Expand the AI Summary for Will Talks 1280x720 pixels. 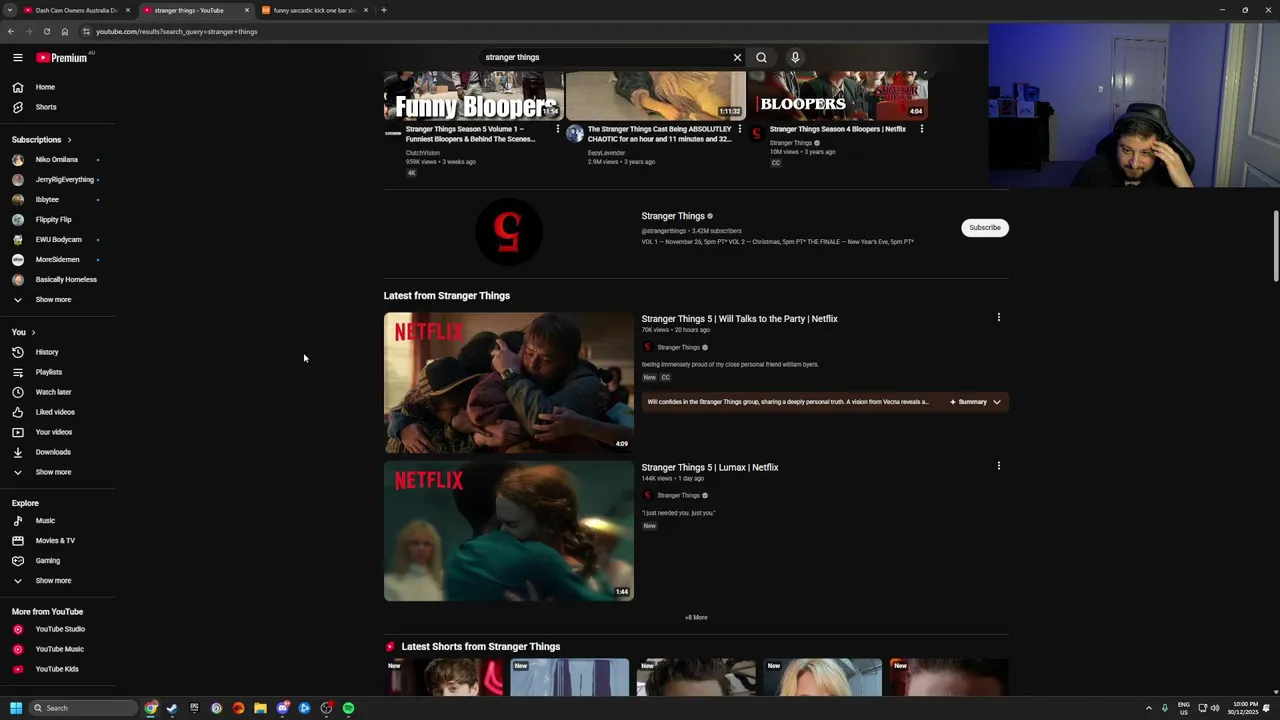[975, 402]
